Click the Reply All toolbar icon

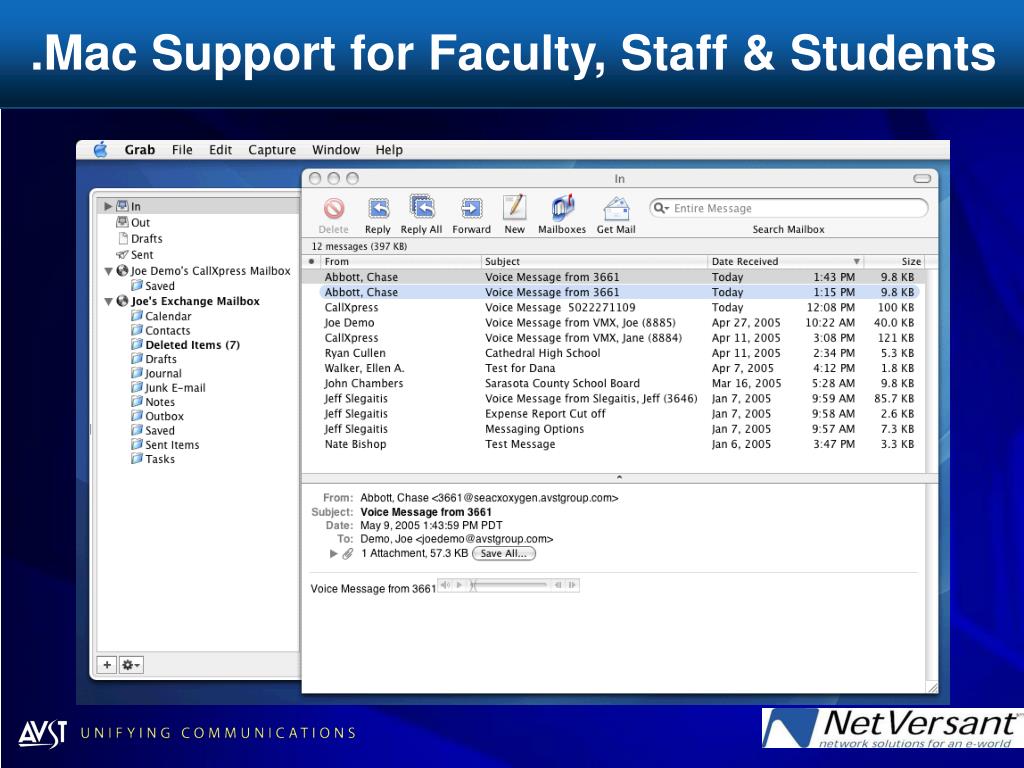pos(422,207)
